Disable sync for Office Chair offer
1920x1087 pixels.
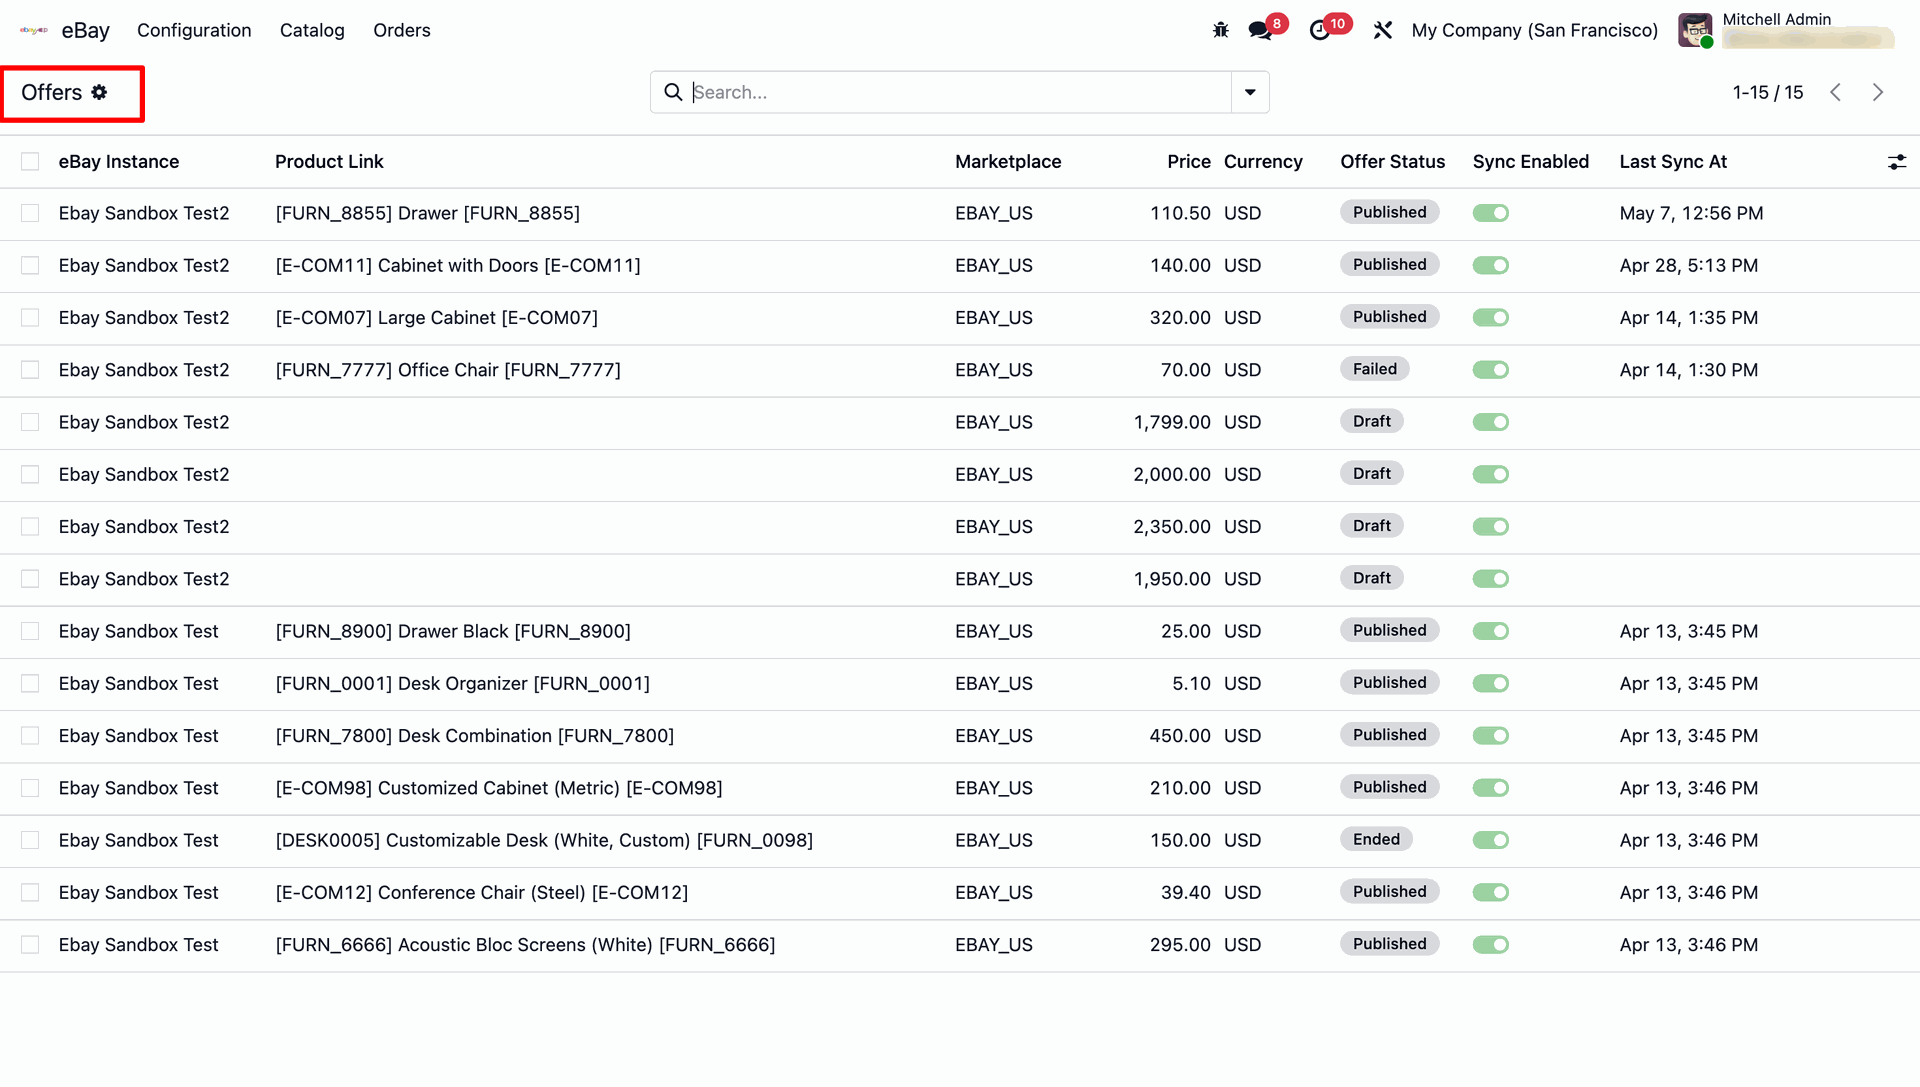1490,370
